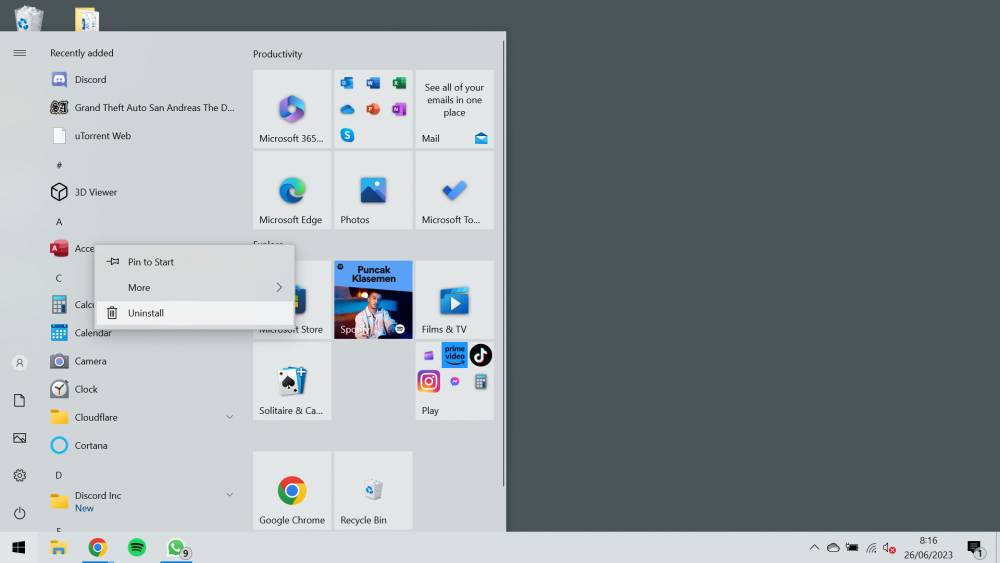The height and width of the screenshot is (563, 1000).
Task: Open the Mail tile
Action: (454, 109)
